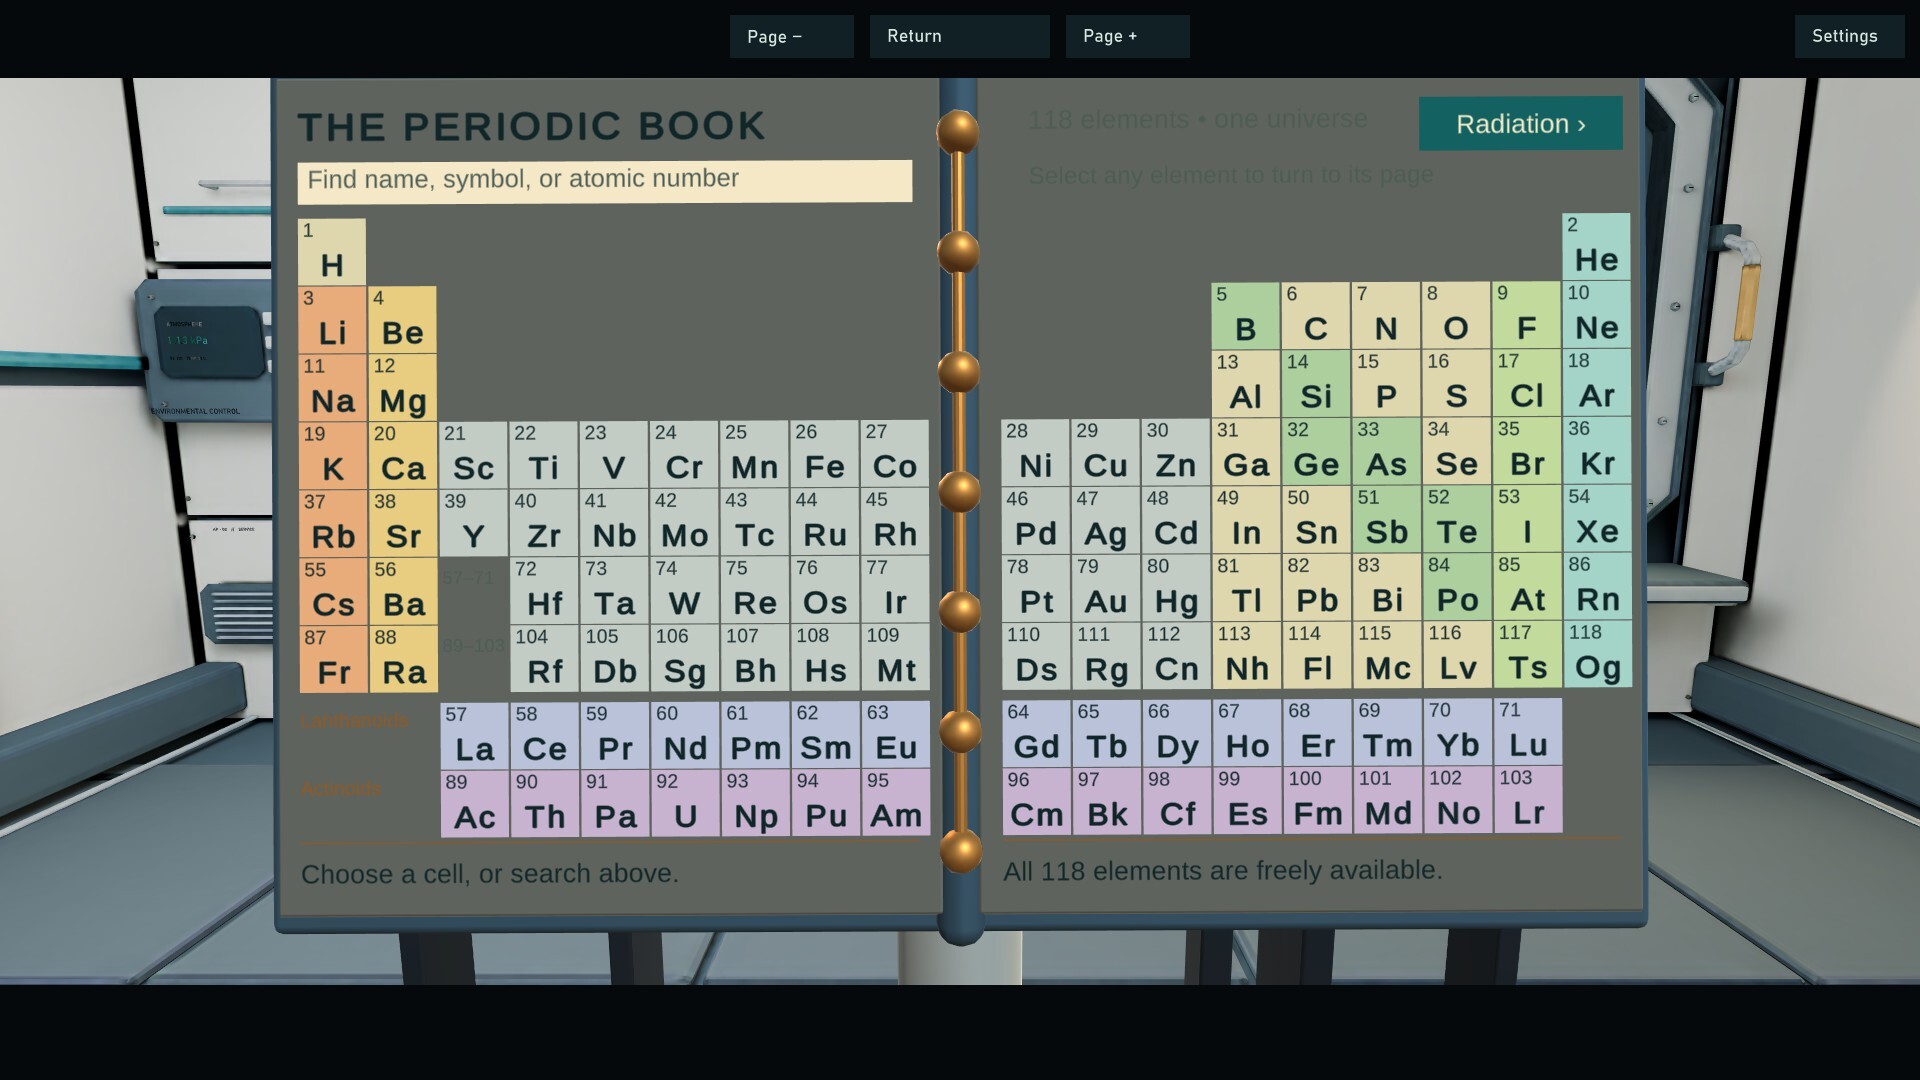
Task: Choose the Oganesson (Og) cell
Action: point(1597,654)
